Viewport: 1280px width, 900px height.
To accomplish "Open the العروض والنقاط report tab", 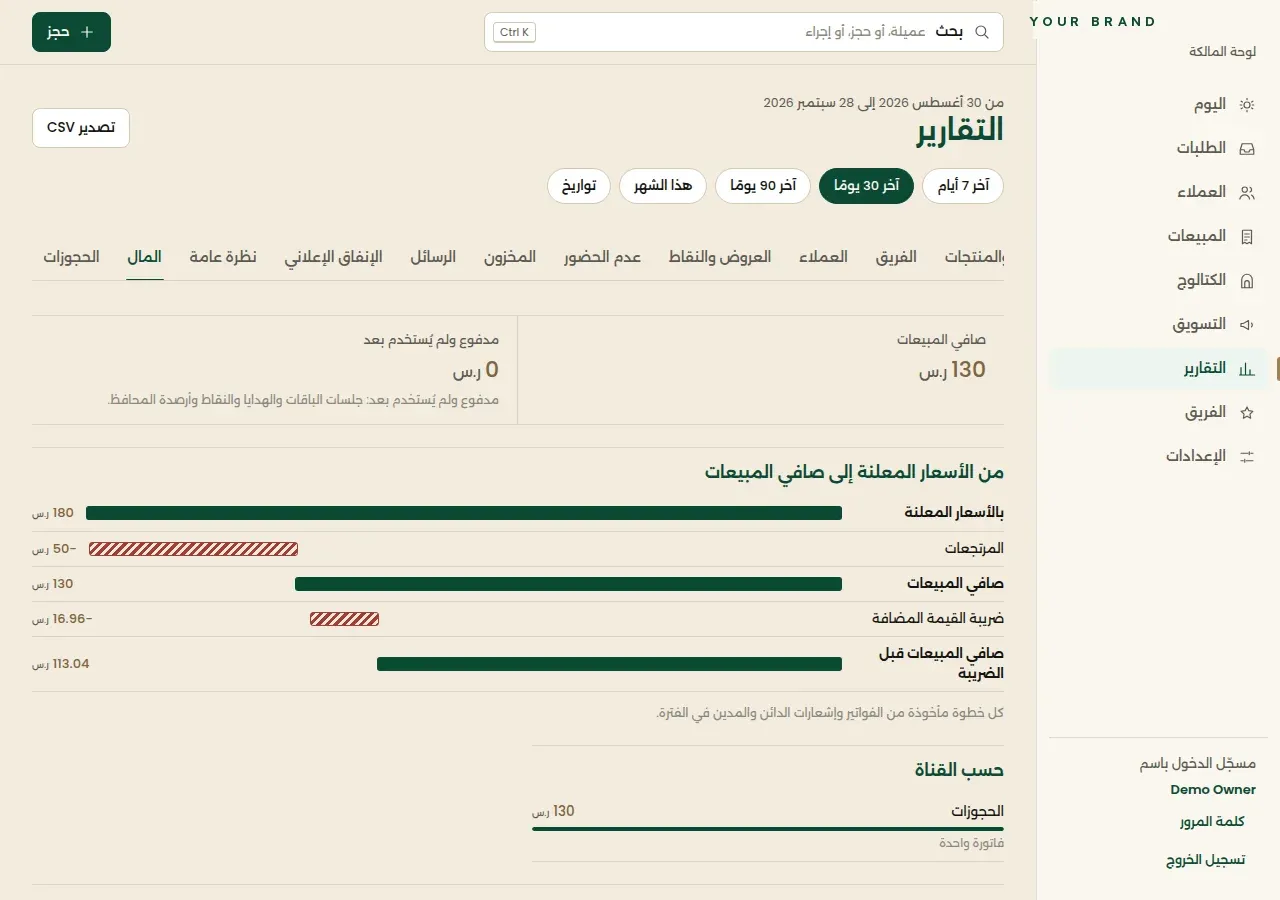I will point(720,257).
